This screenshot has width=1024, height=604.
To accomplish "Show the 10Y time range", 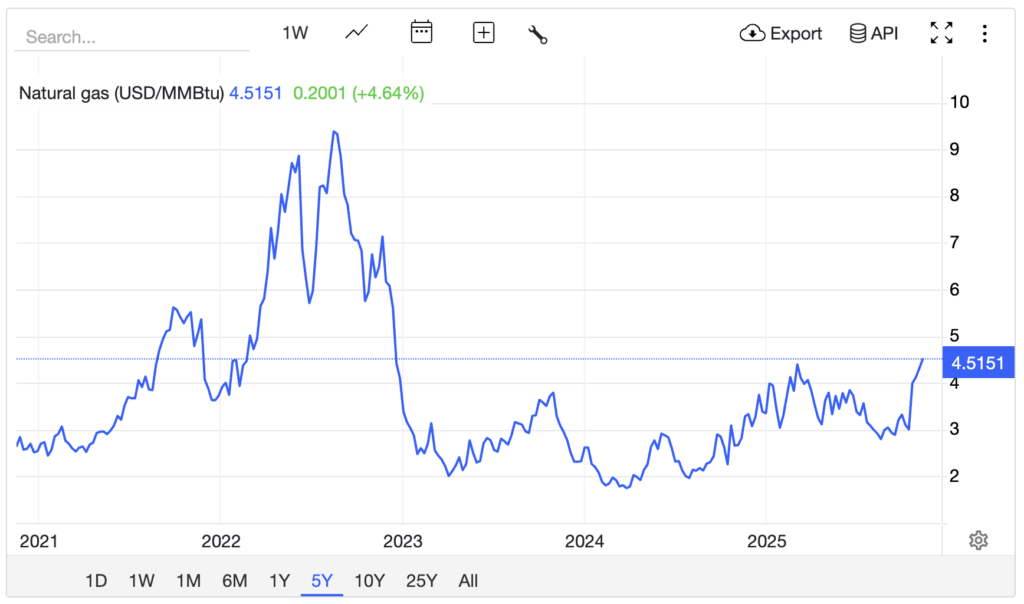I will click(x=369, y=581).
